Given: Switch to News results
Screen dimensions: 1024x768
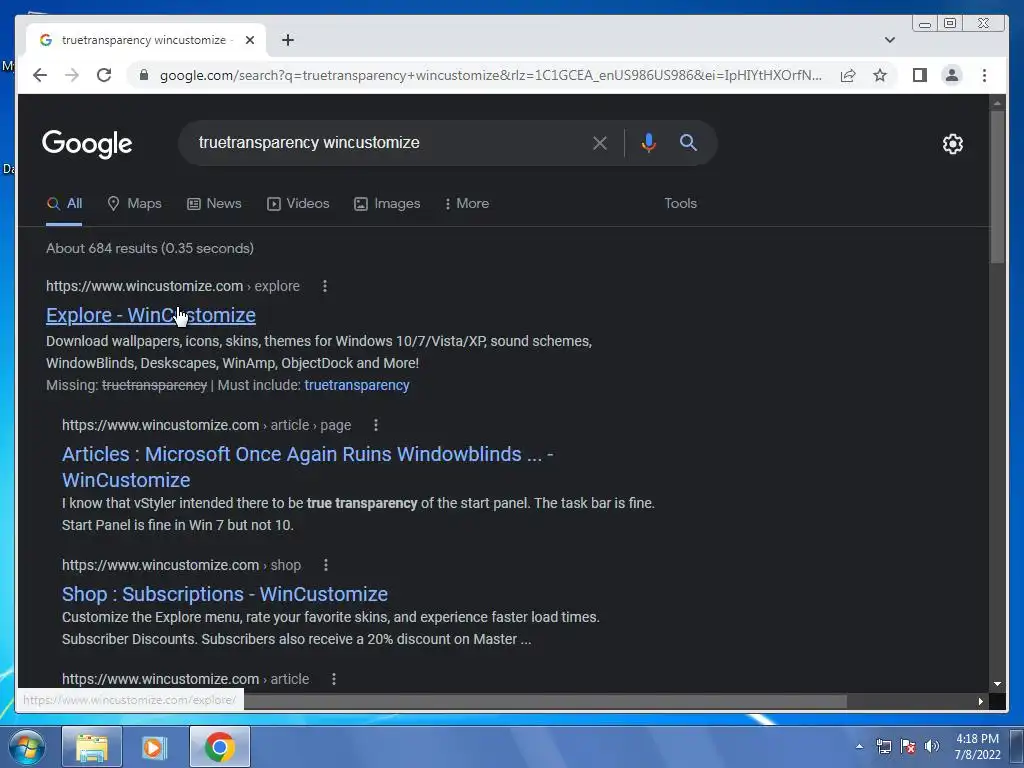Looking at the screenshot, I should click(x=214, y=204).
